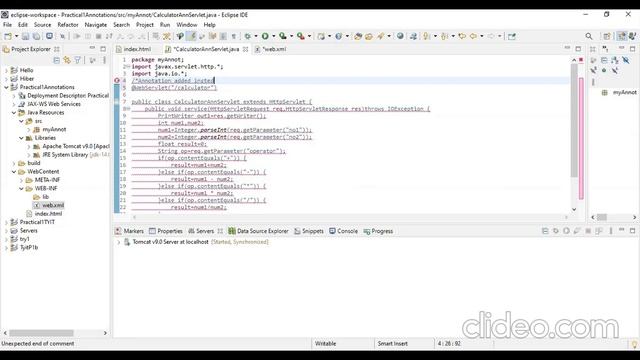Expand the Hello project

(x=6, y=70)
